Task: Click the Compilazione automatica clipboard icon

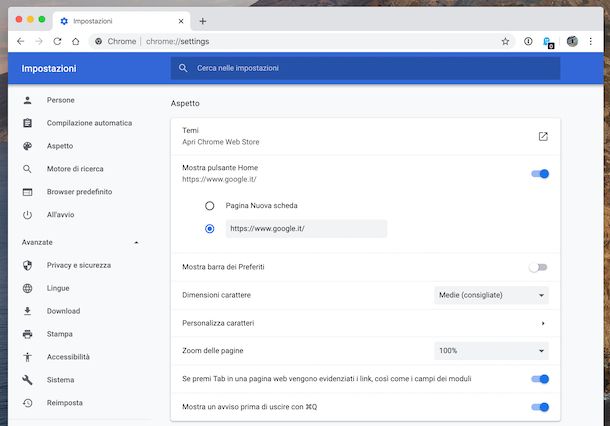Action: coord(27,123)
